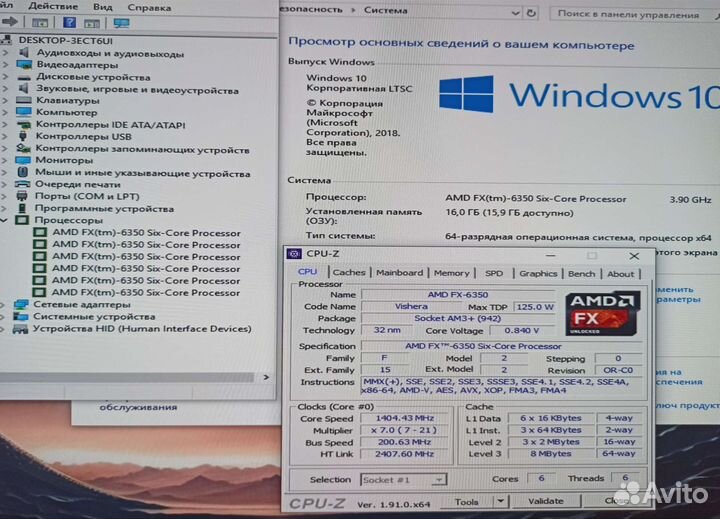Open the Socket #1 selection dropdown
Viewport: 720px width, 519px height.
point(404,480)
